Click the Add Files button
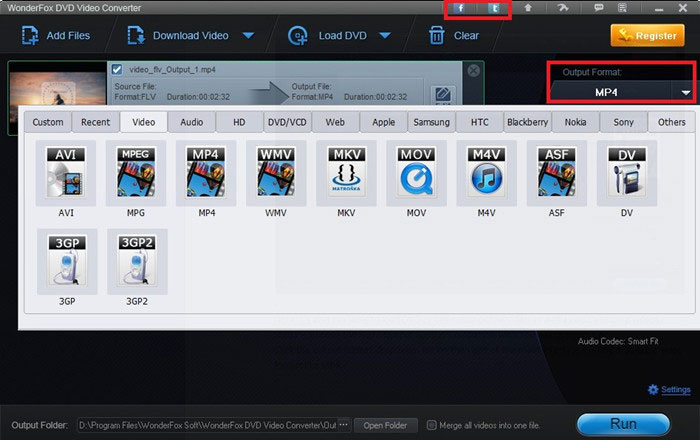 [56, 36]
